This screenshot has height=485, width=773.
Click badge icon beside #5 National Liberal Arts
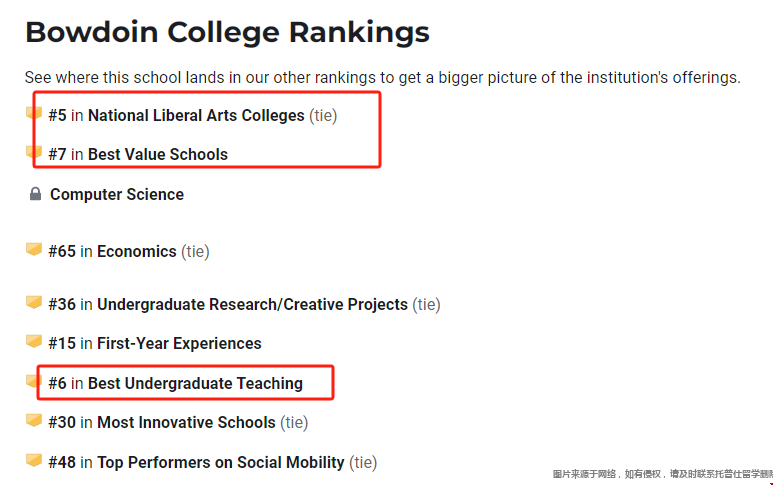click(x=34, y=113)
